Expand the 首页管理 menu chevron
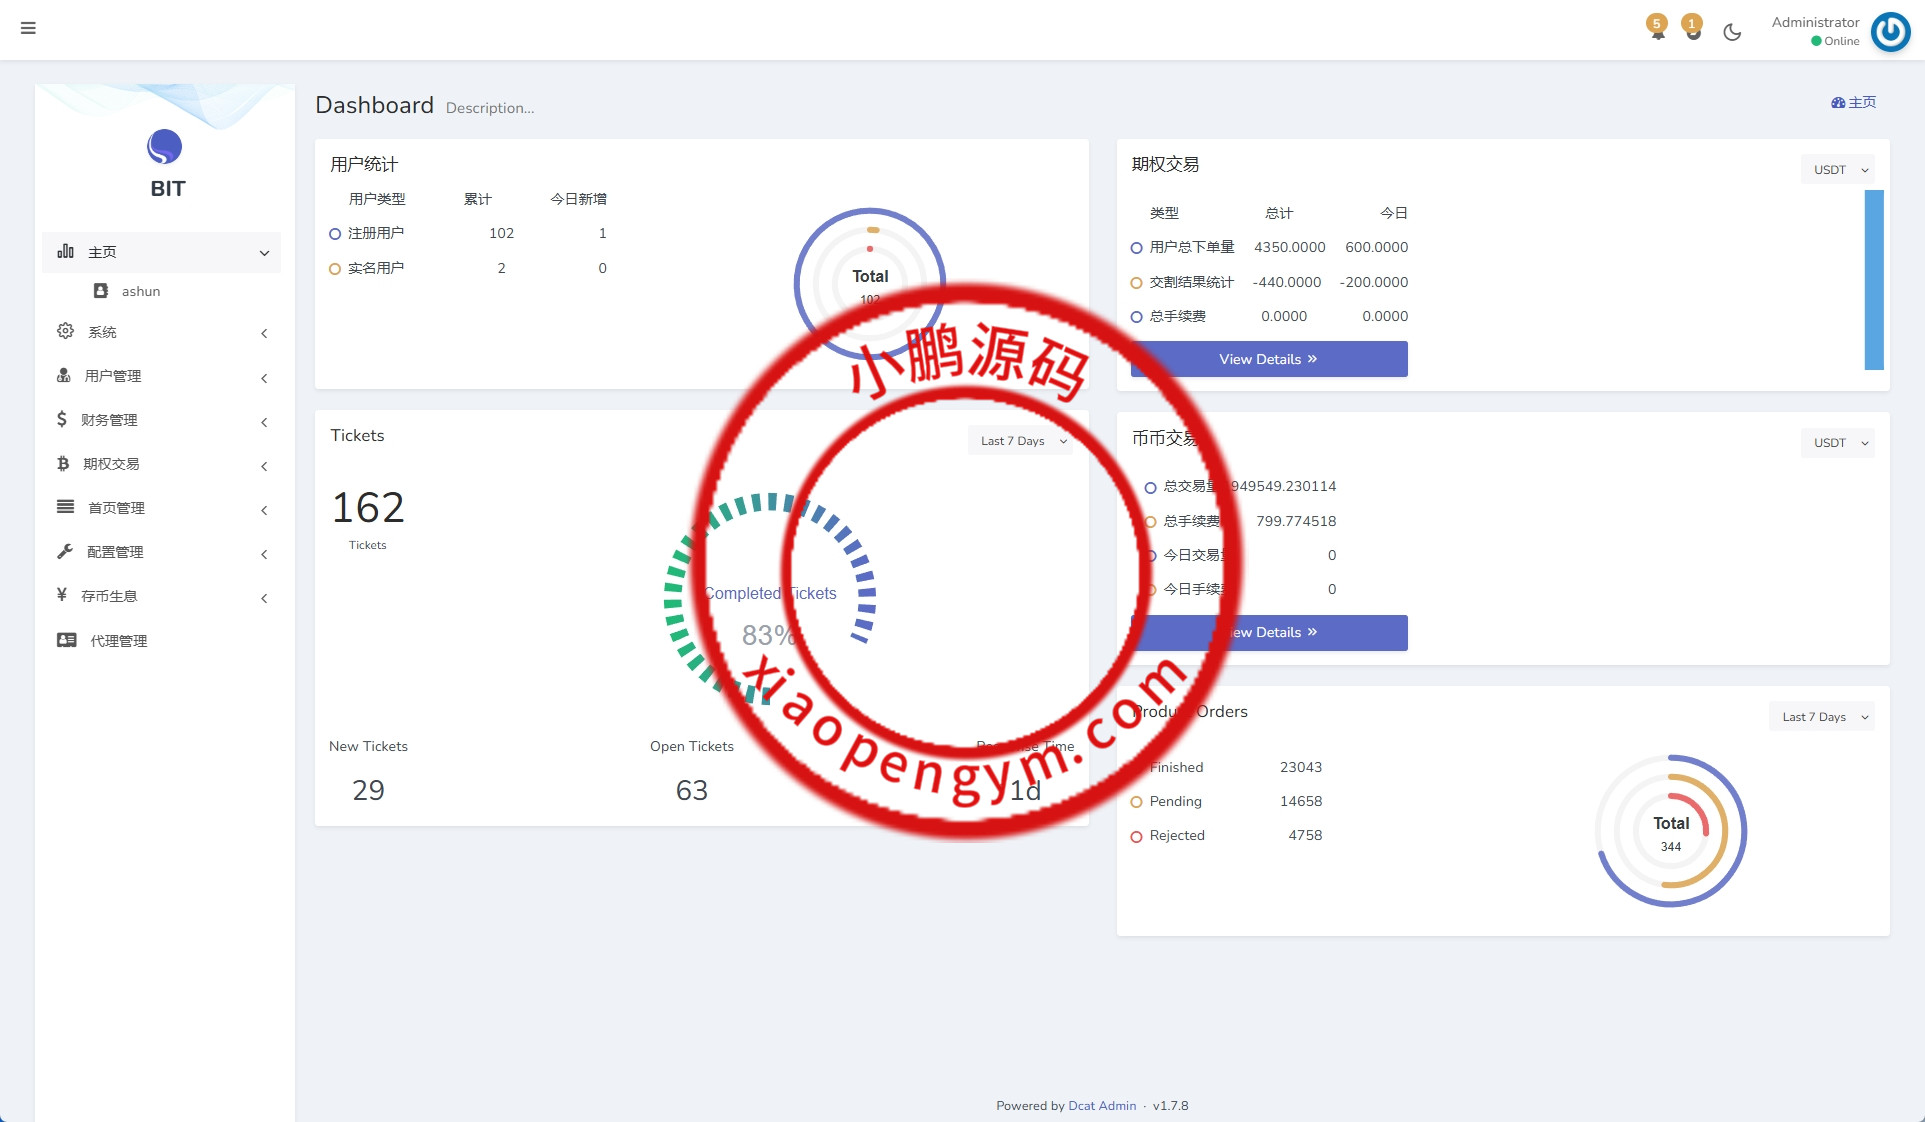This screenshot has width=1925, height=1122. pos(264,510)
